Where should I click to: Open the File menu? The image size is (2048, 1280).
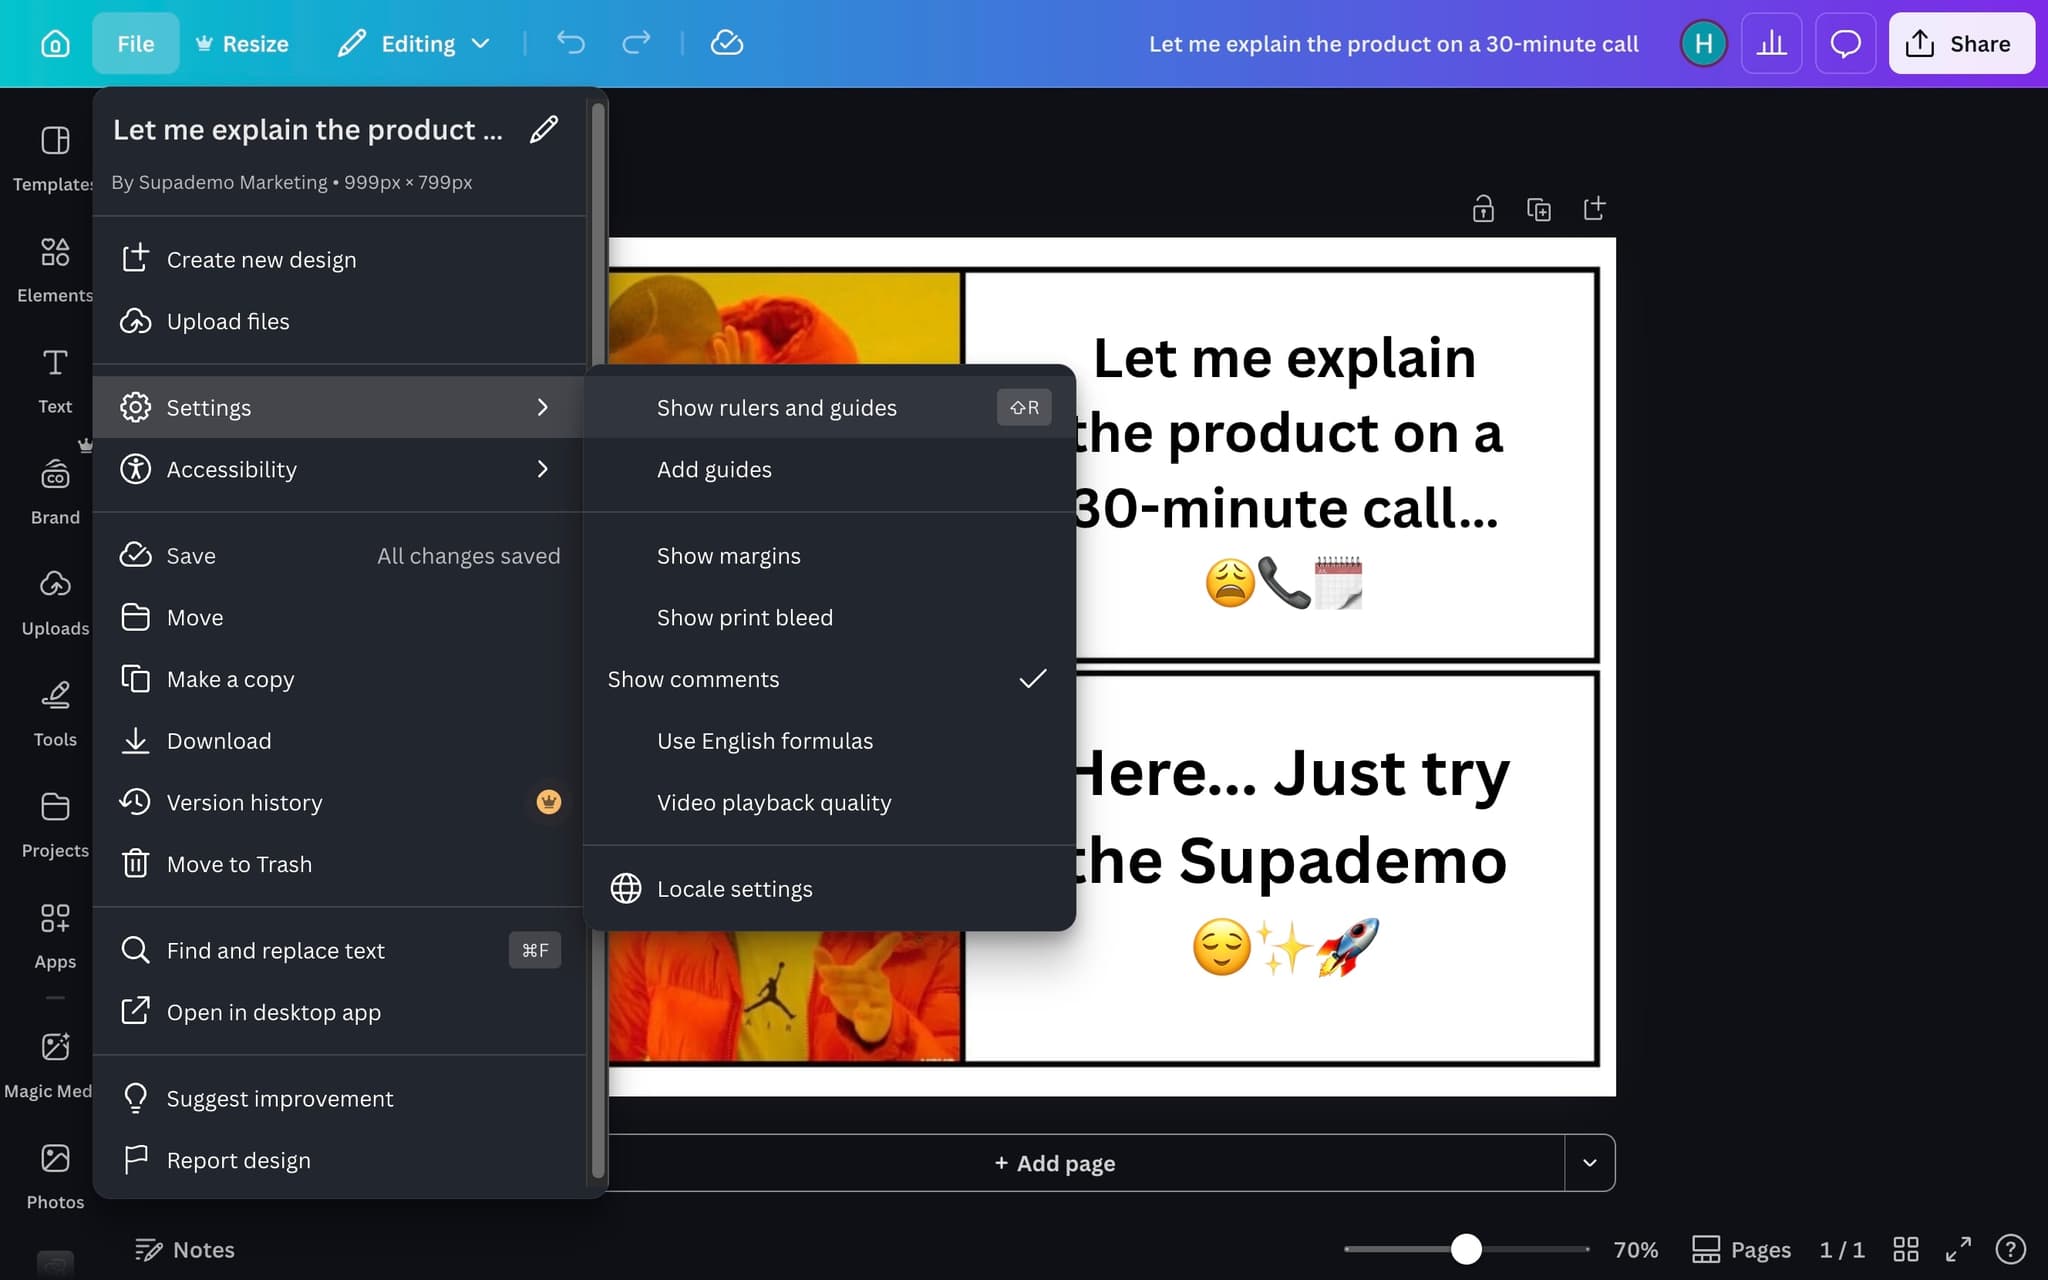coord(135,43)
